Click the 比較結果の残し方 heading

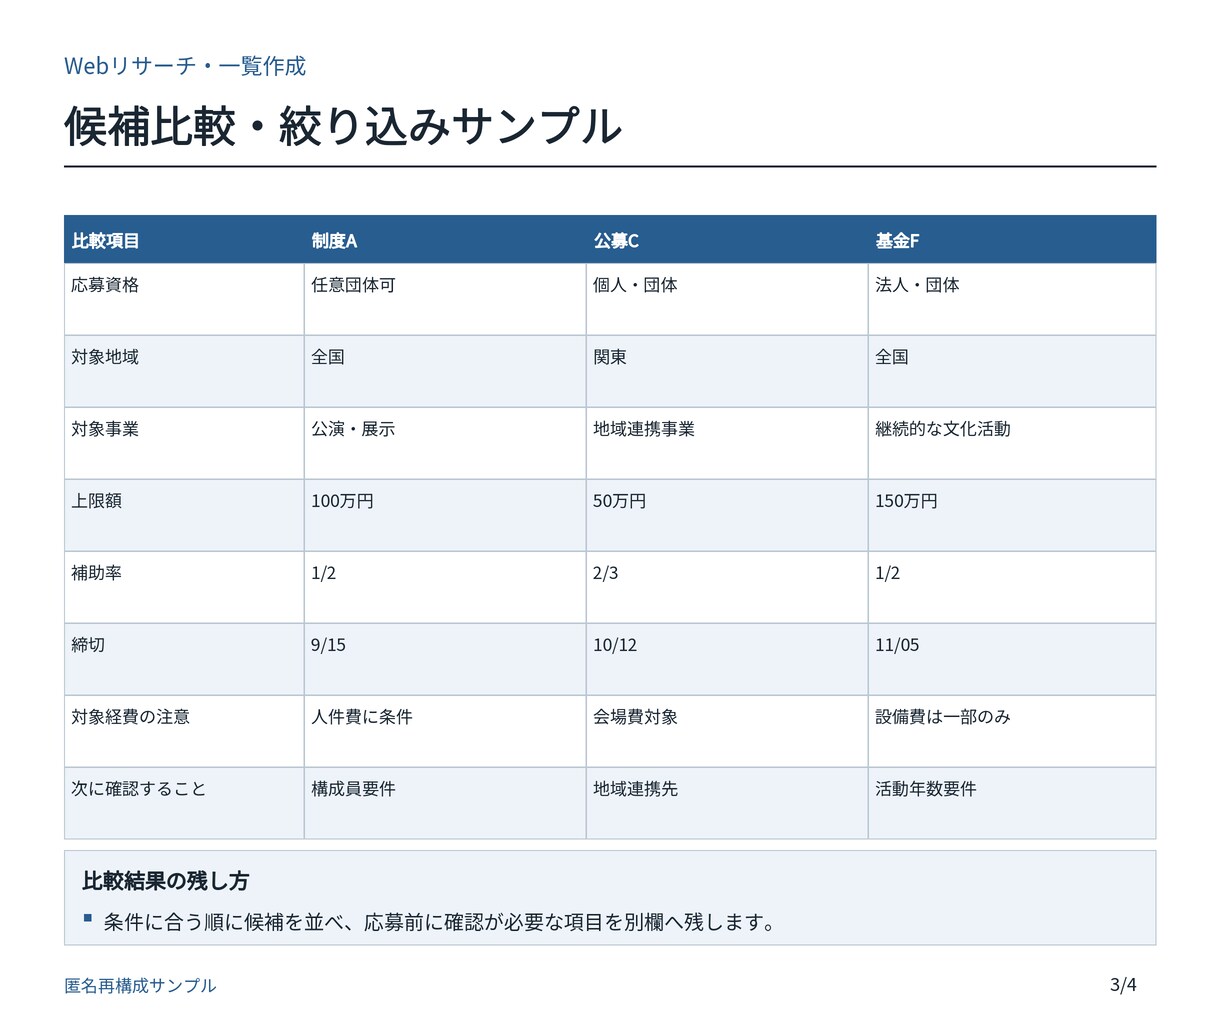tap(166, 881)
